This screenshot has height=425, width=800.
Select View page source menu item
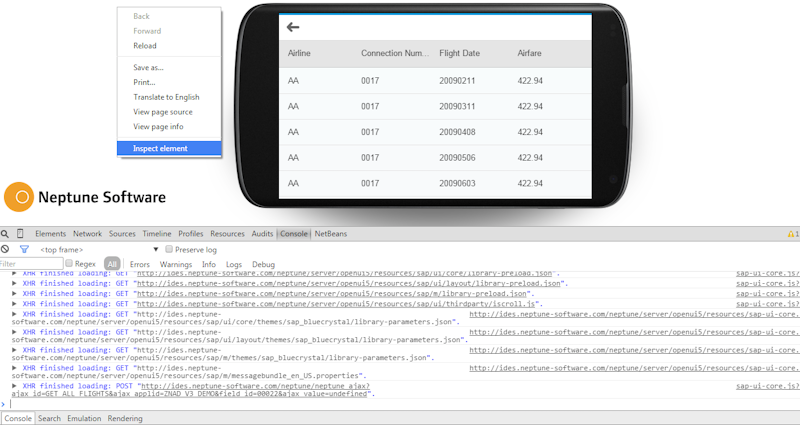(169, 112)
